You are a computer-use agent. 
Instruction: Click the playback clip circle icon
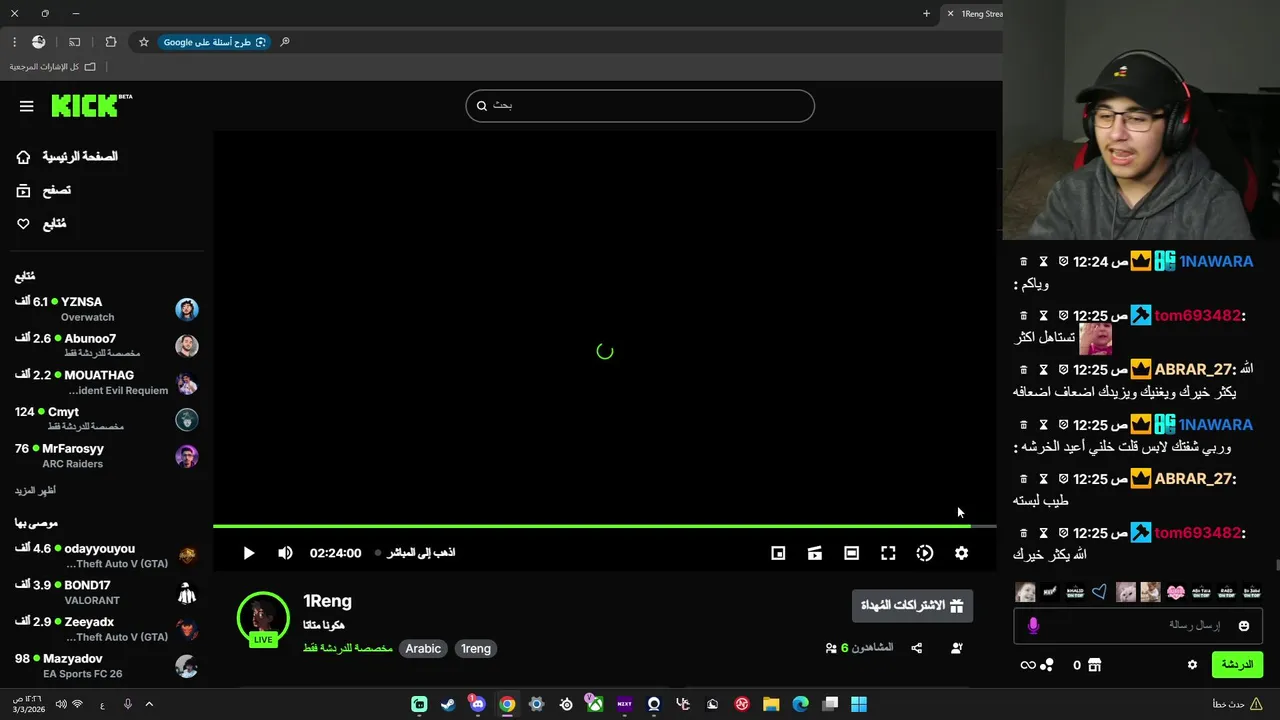[x=925, y=553]
